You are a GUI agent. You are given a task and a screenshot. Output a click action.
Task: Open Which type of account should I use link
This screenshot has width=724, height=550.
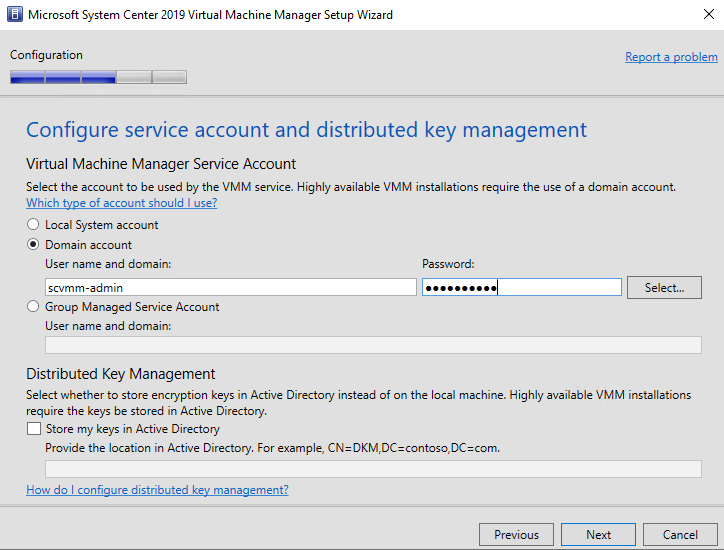pos(121,203)
